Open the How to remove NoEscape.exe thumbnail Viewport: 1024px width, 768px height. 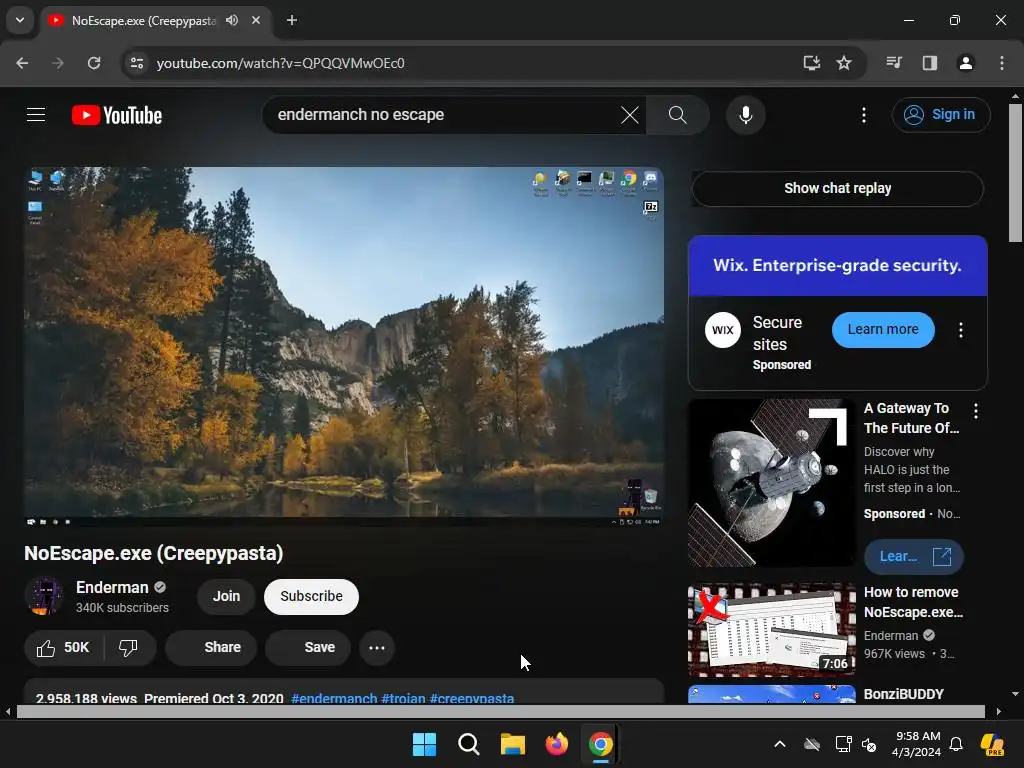pos(771,630)
